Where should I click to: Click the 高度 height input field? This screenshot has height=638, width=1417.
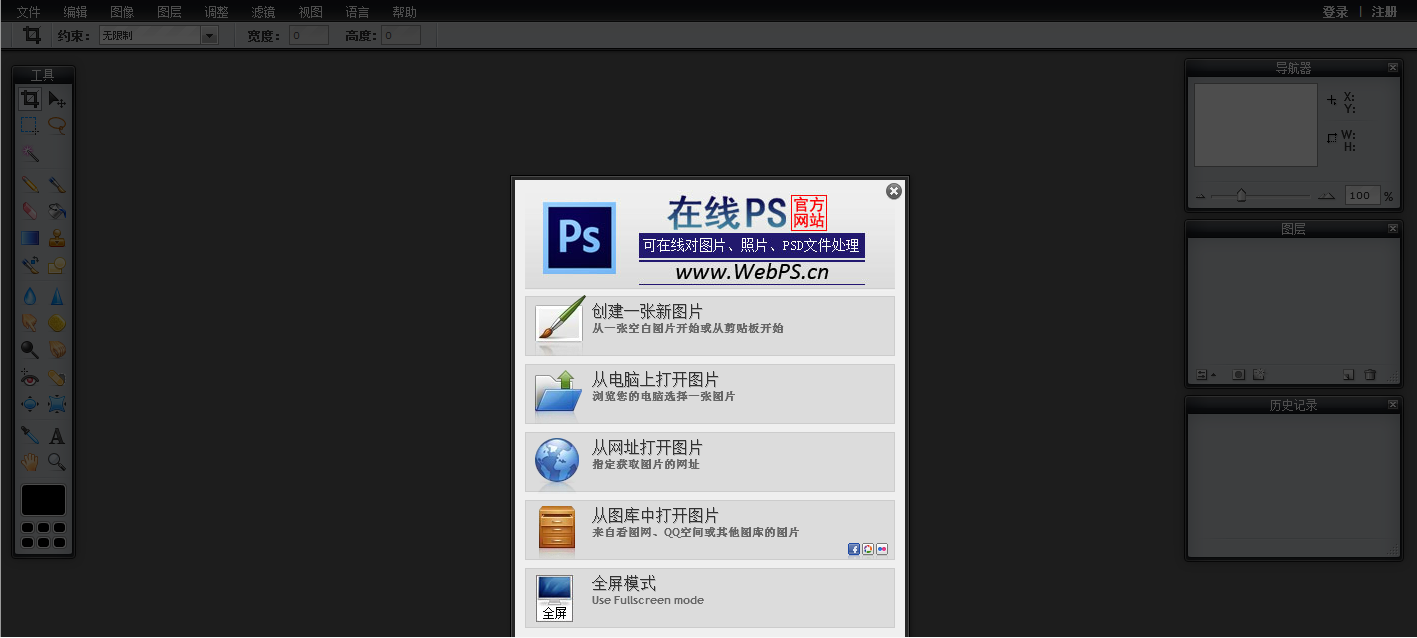[401, 36]
